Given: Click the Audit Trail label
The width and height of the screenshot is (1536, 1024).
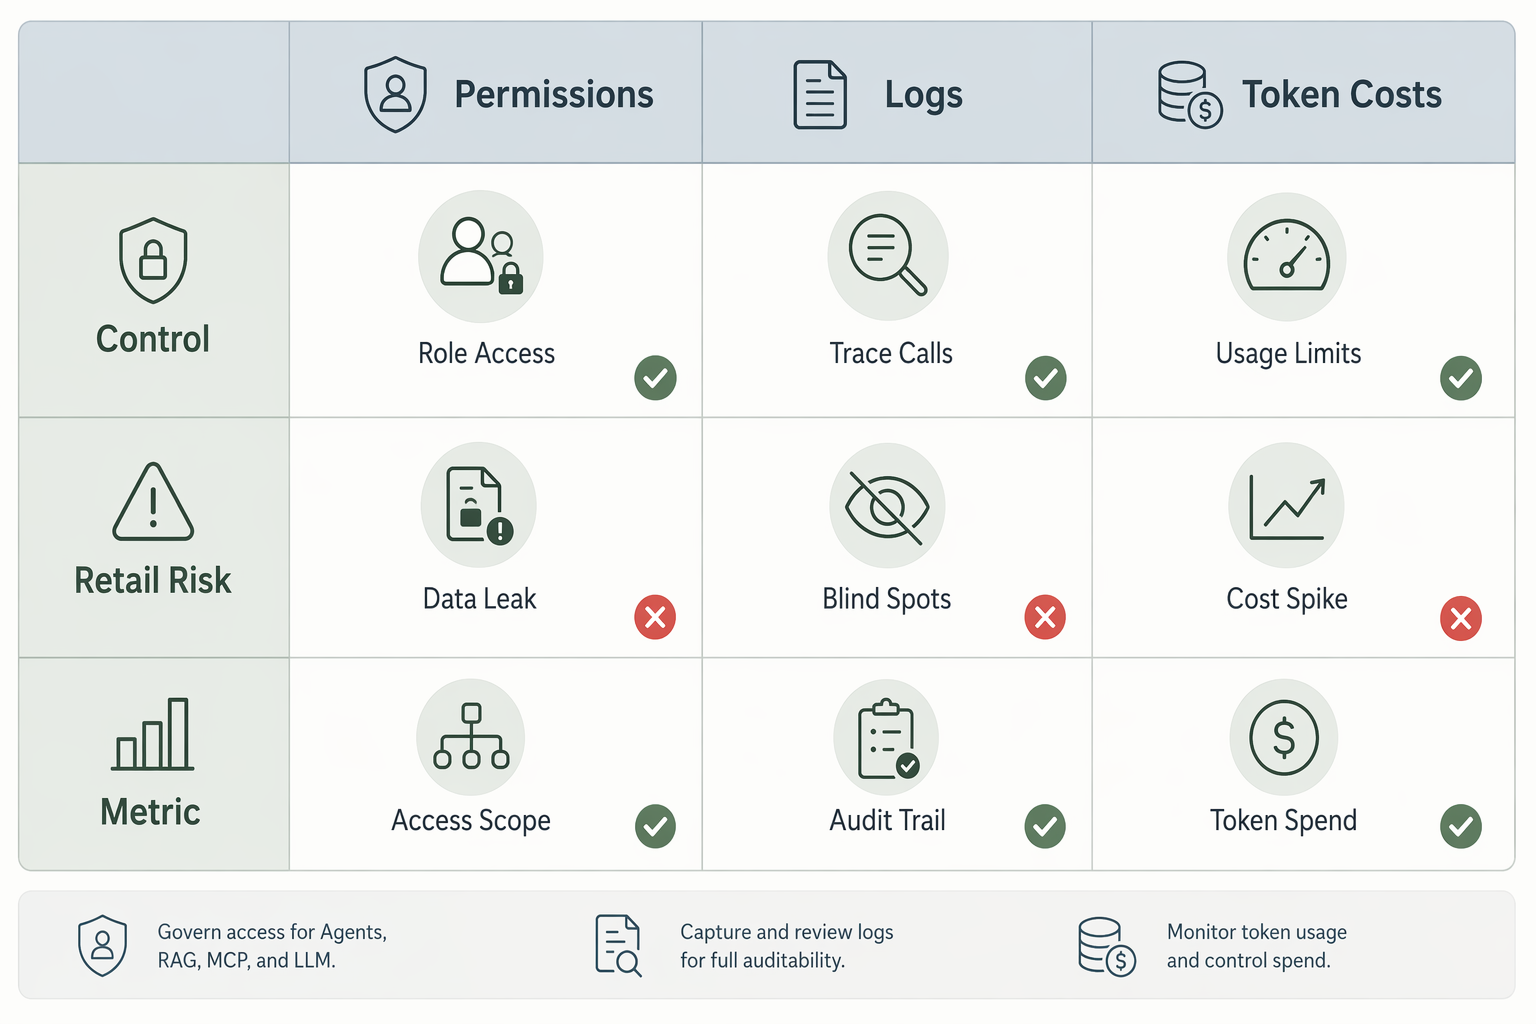Looking at the screenshot, I should point(888,820).
